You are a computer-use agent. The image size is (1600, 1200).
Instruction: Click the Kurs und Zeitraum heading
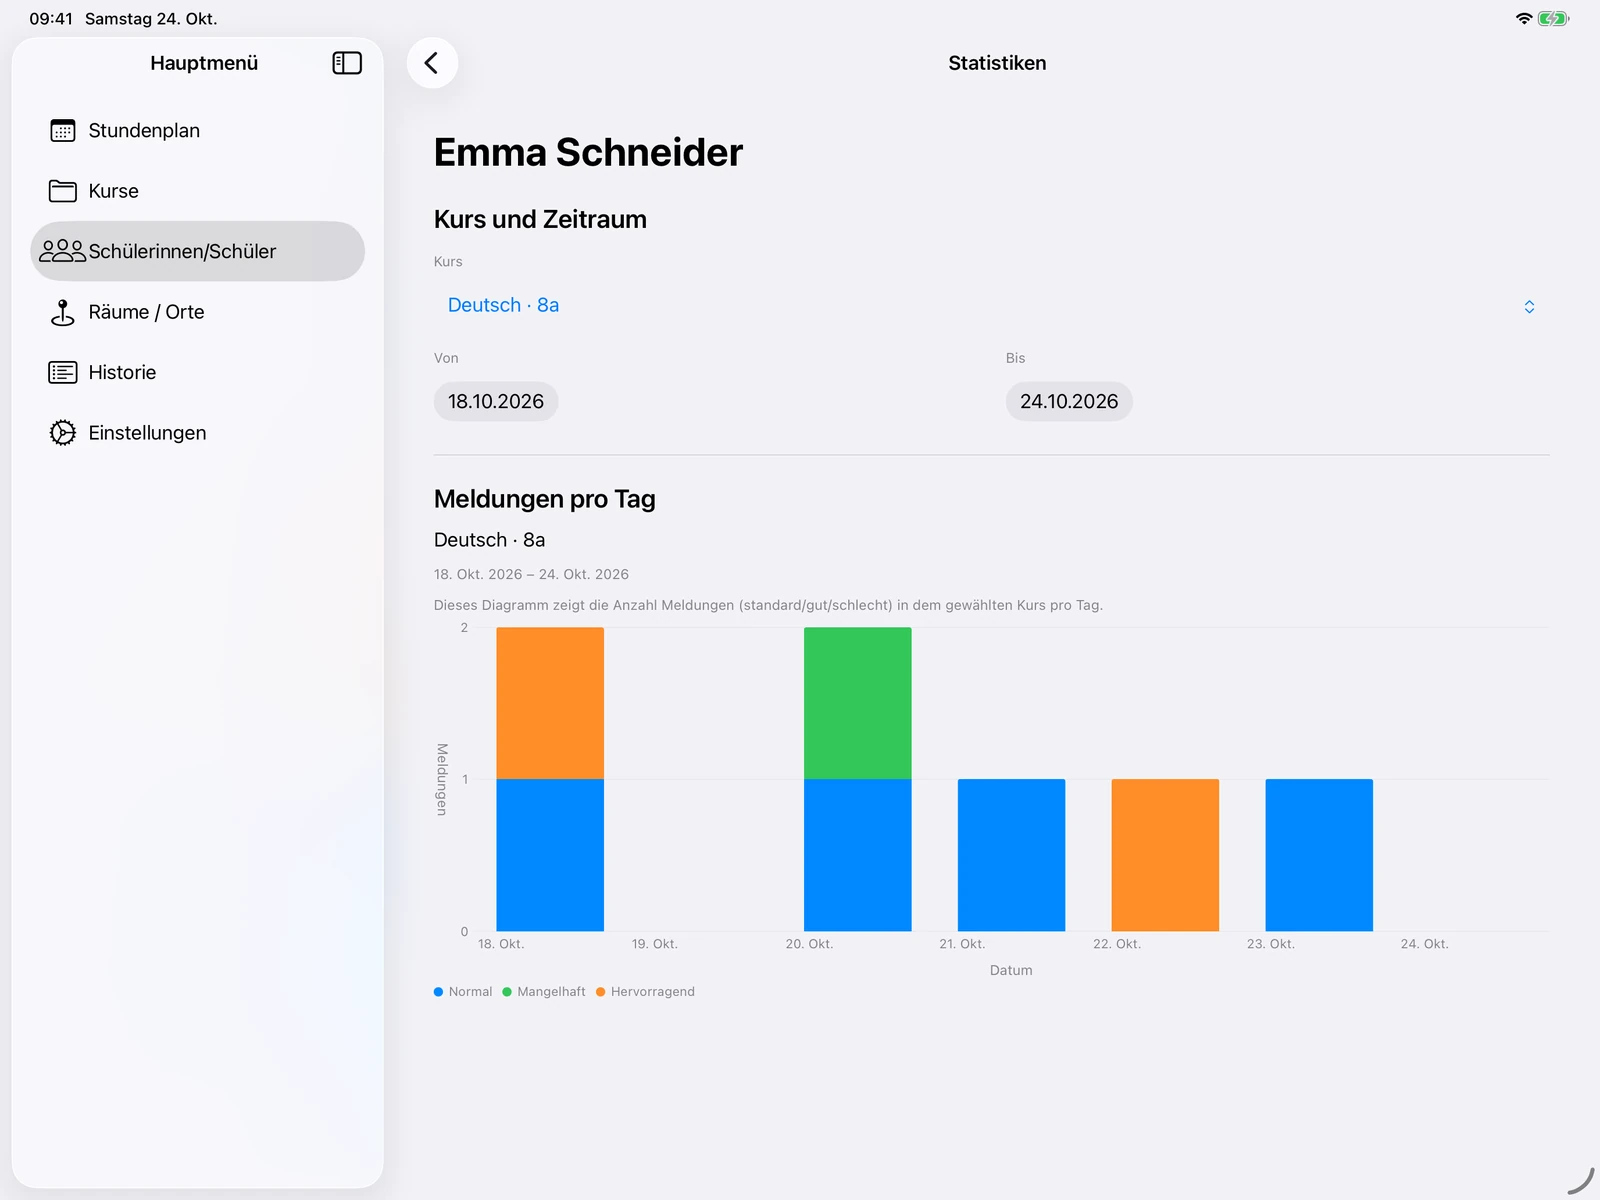coord(540,219)
